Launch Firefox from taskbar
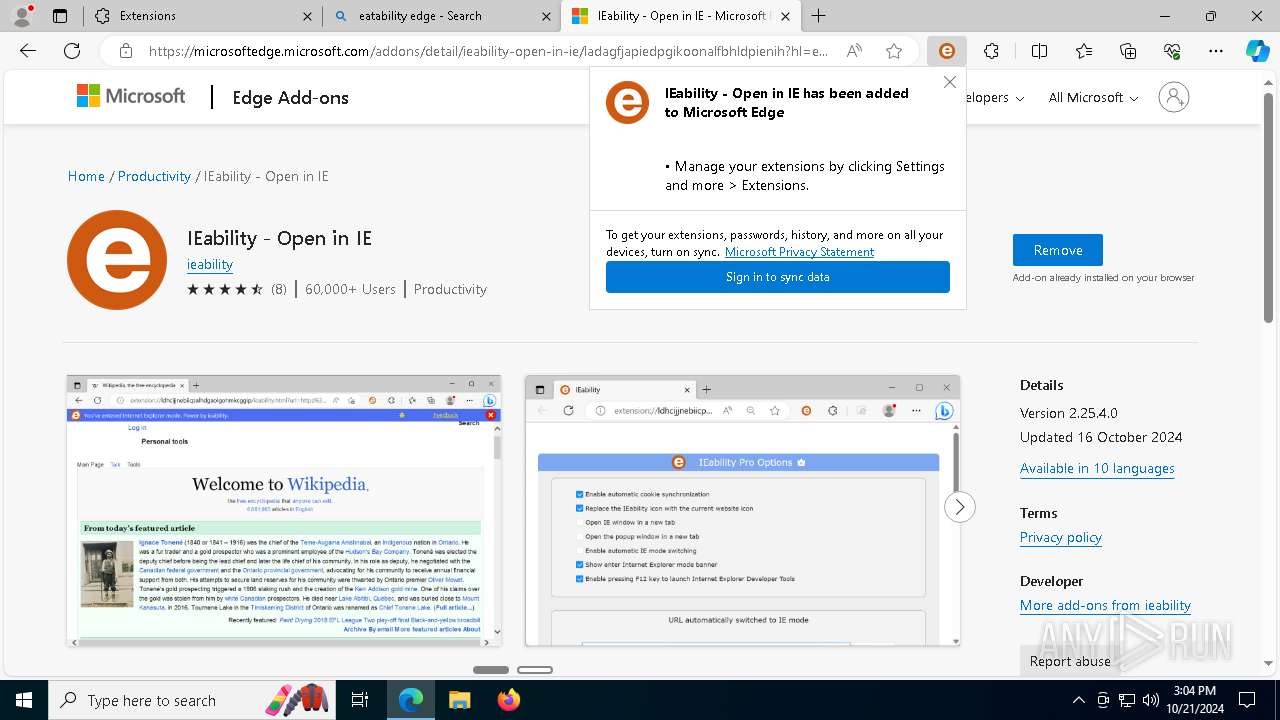The image size is (1280, 720). pyautogui.click(x=509, y=700)
